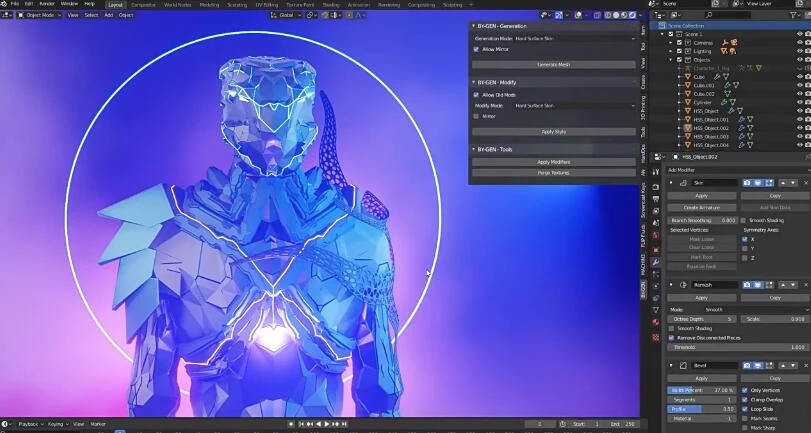Click the Blender logo icon

click(5, 4)
